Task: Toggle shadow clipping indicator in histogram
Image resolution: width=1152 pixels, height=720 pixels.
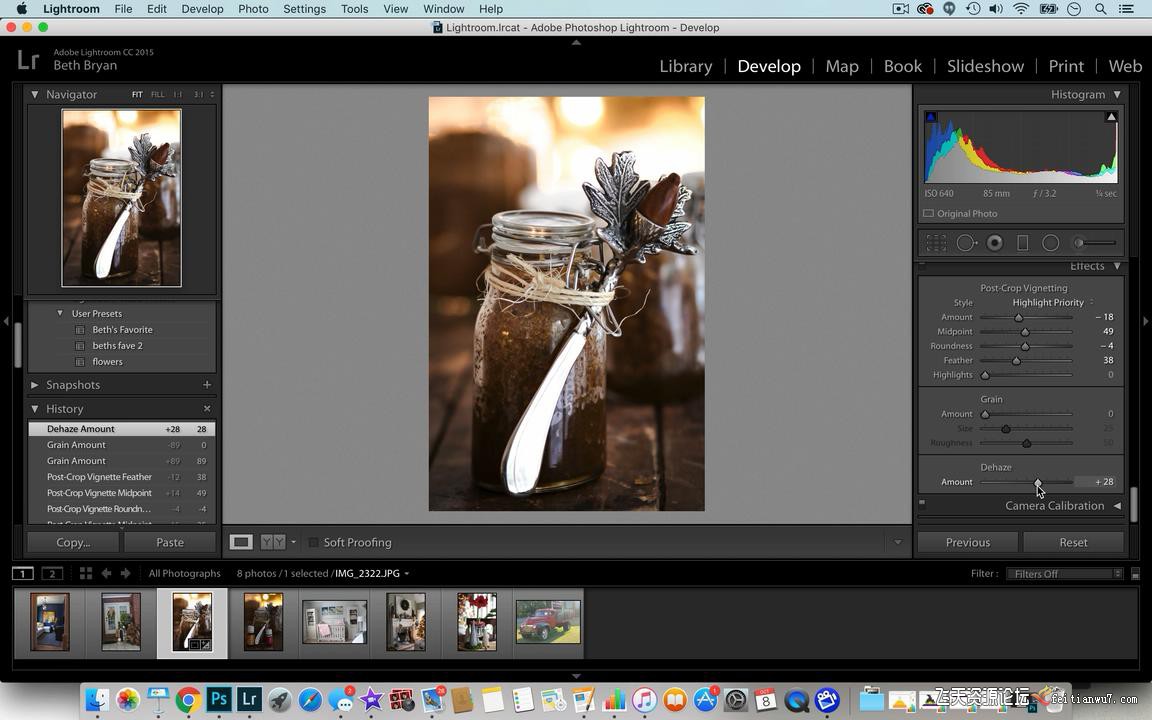Action: pyautogui.click(x=931, y=117)
